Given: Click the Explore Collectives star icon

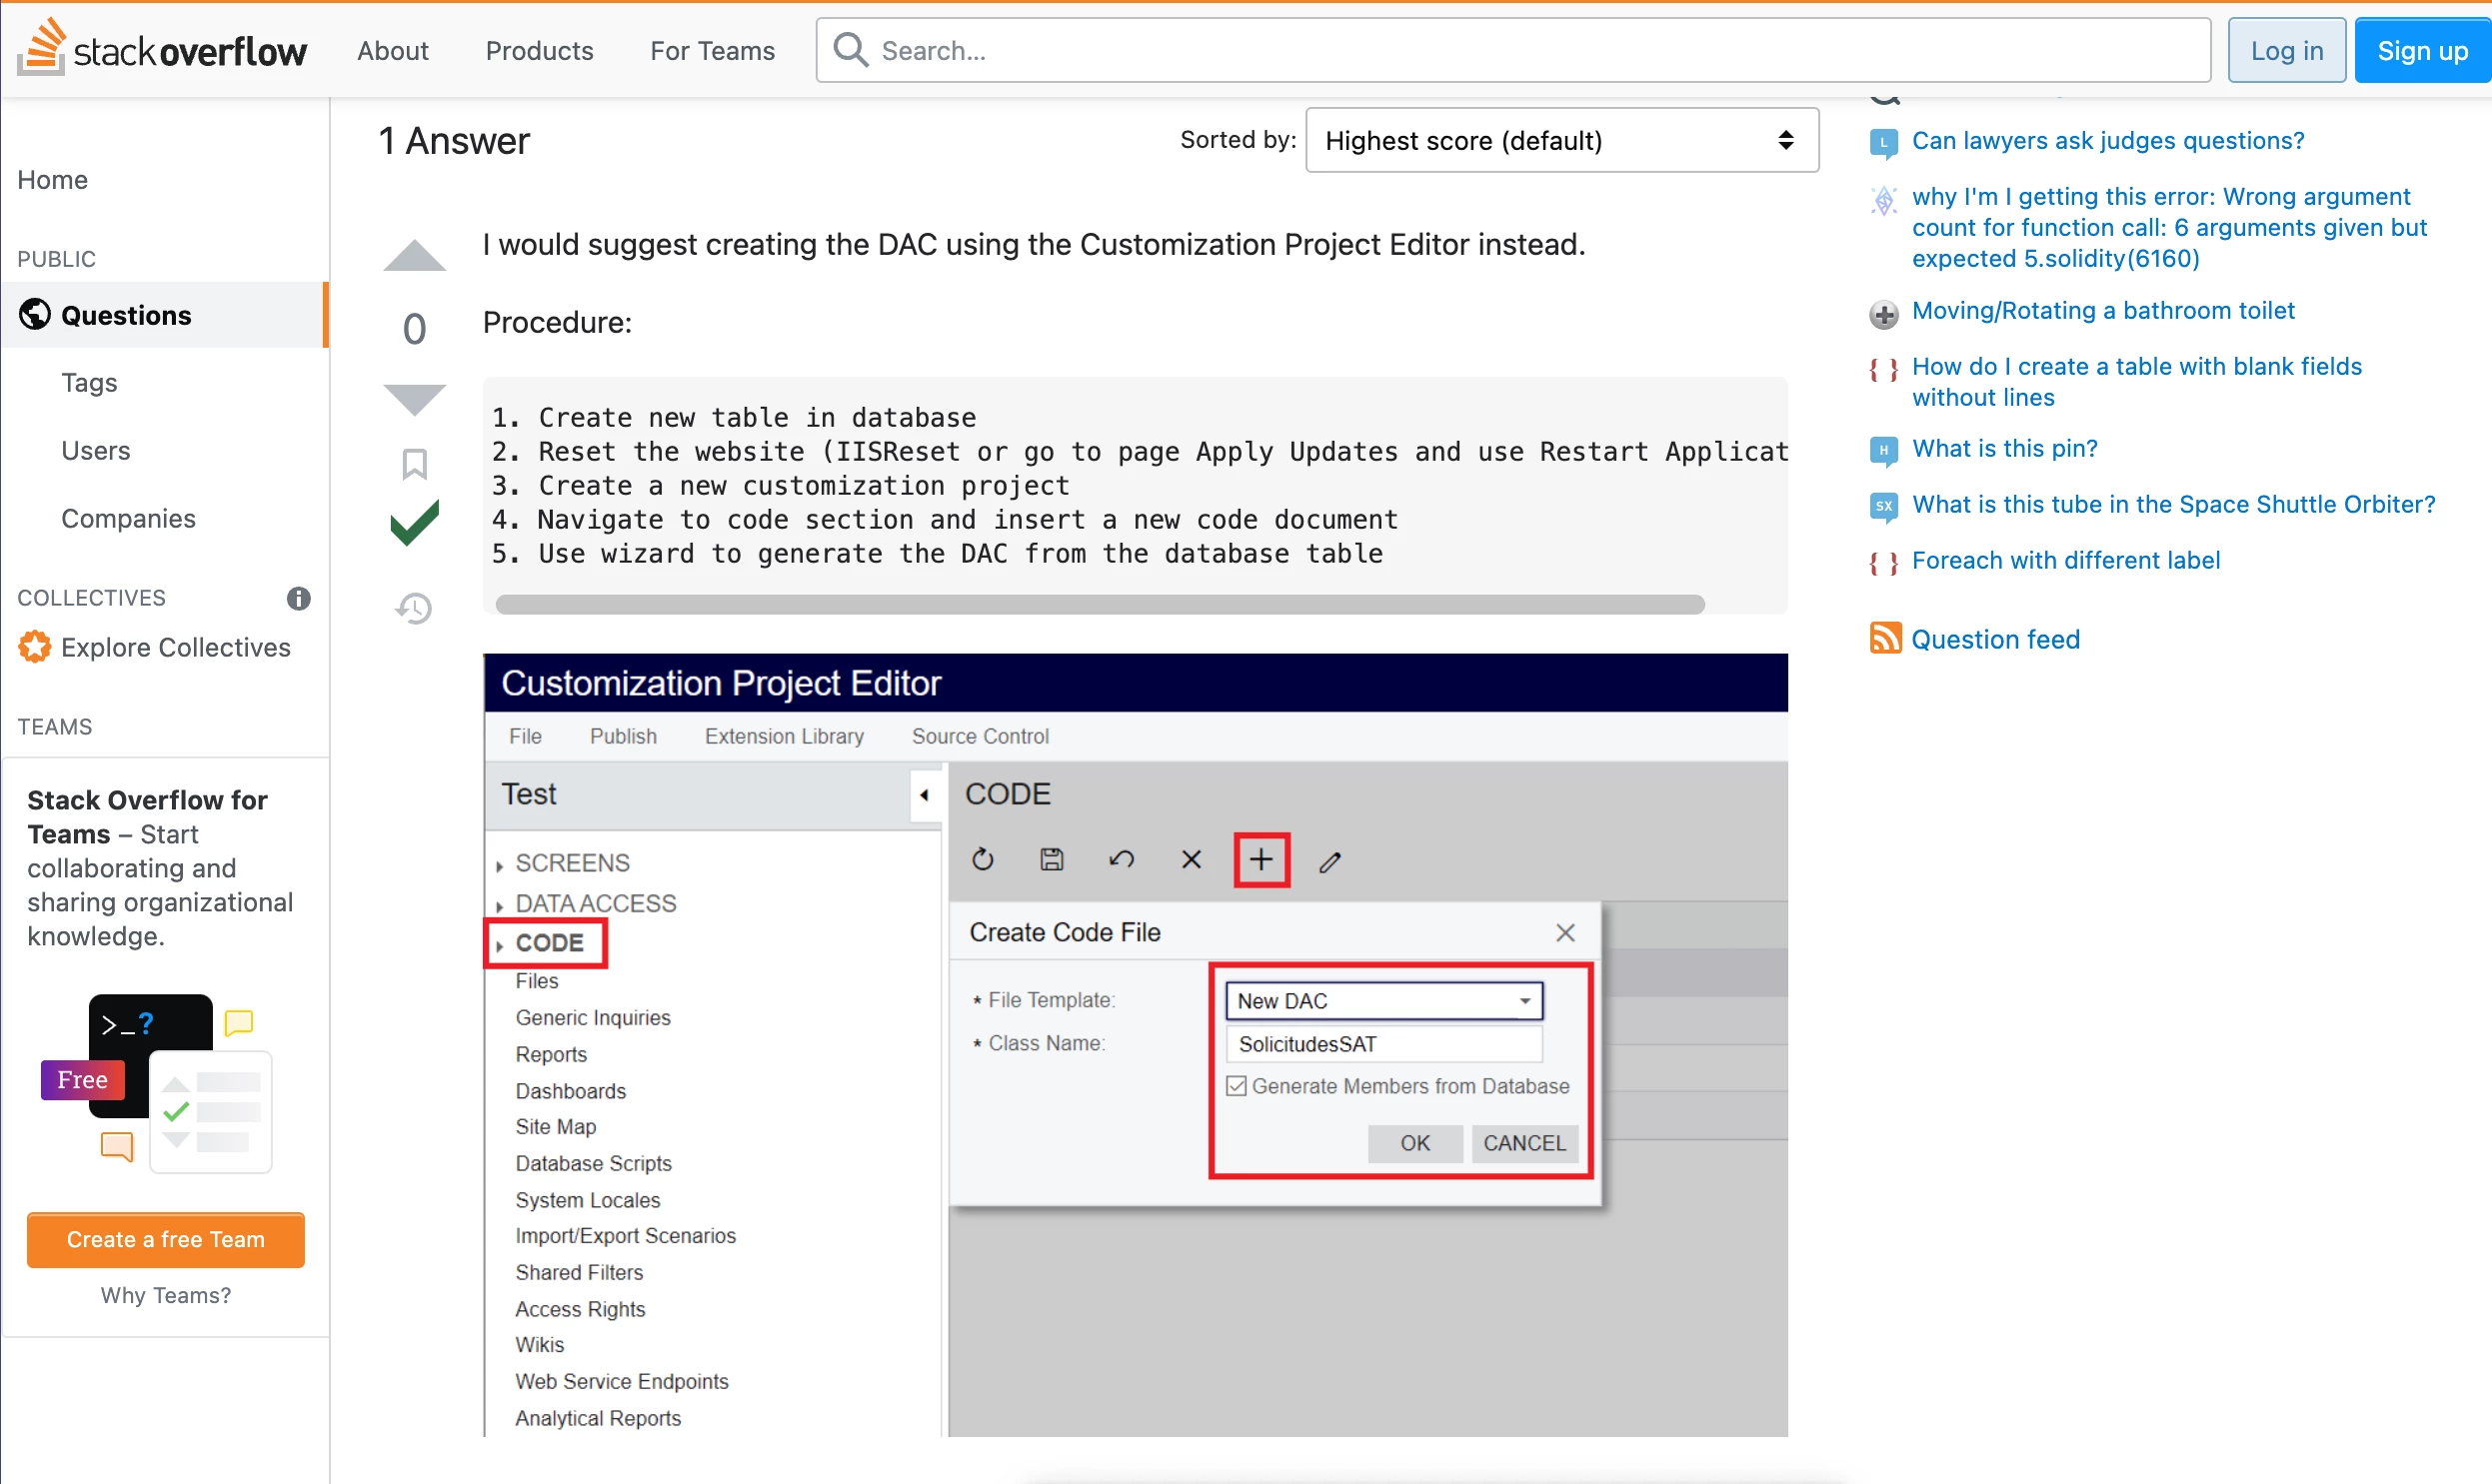Looking at the screenshot, I should 35,647.
